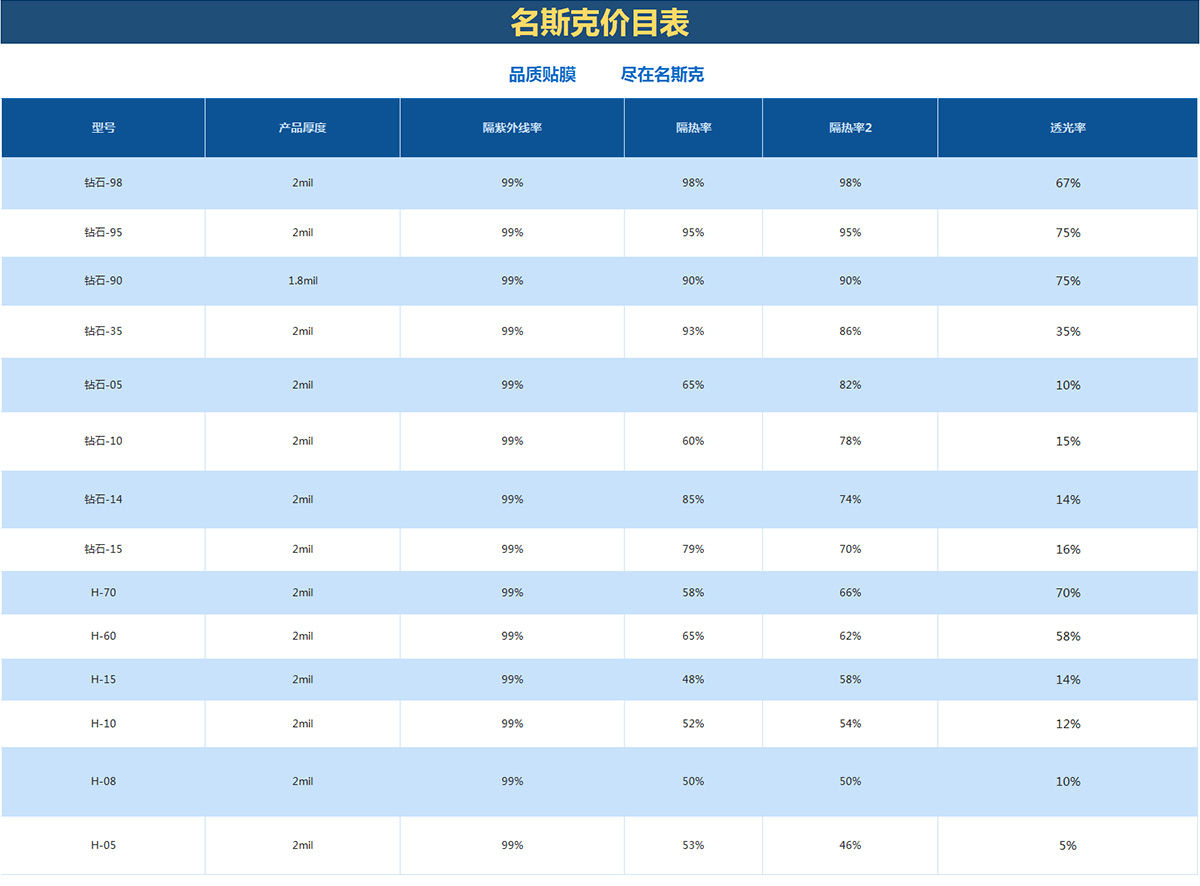Click the 48% 隔热率 value
The image size is (1200, 886).
coord(693,680)
